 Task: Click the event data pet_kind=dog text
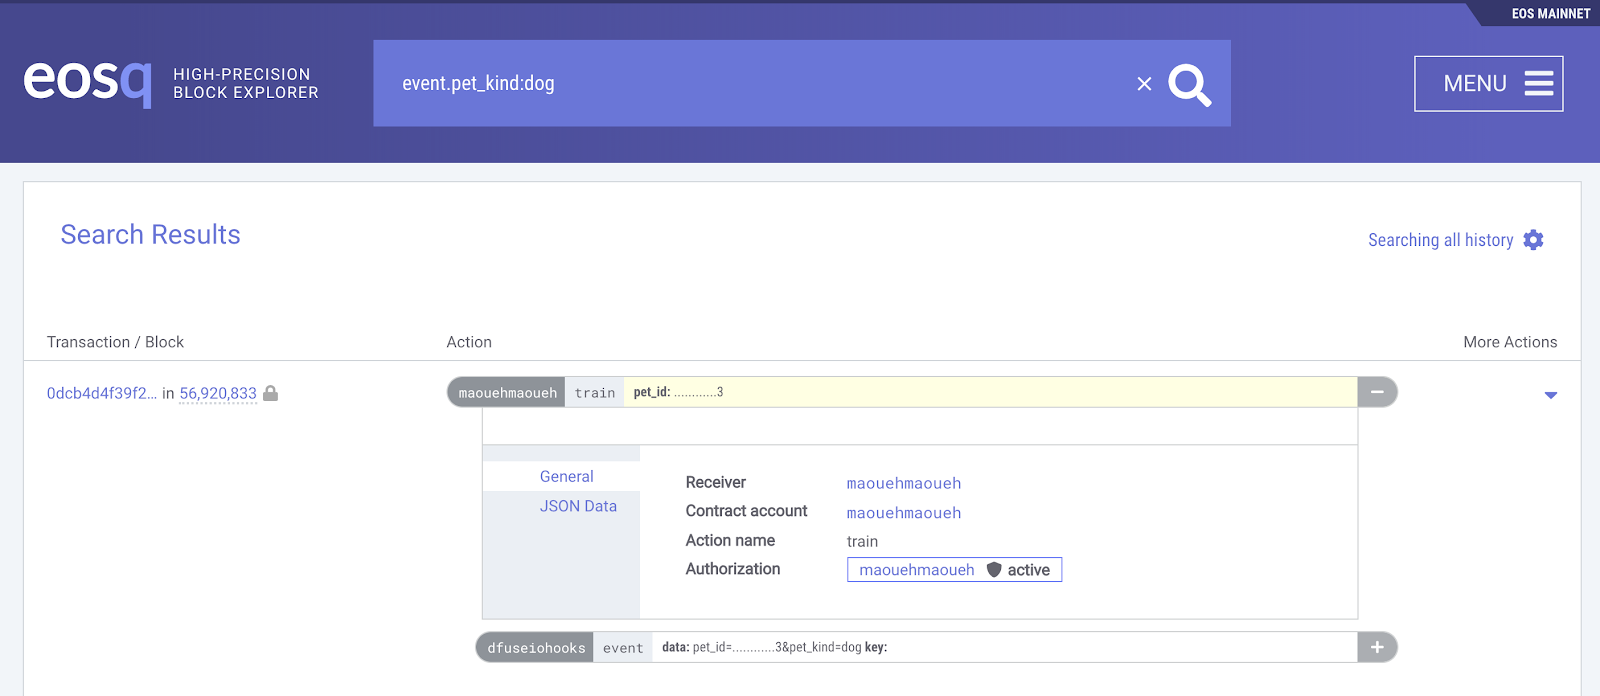pyautogui.click(x=776, y=647)
